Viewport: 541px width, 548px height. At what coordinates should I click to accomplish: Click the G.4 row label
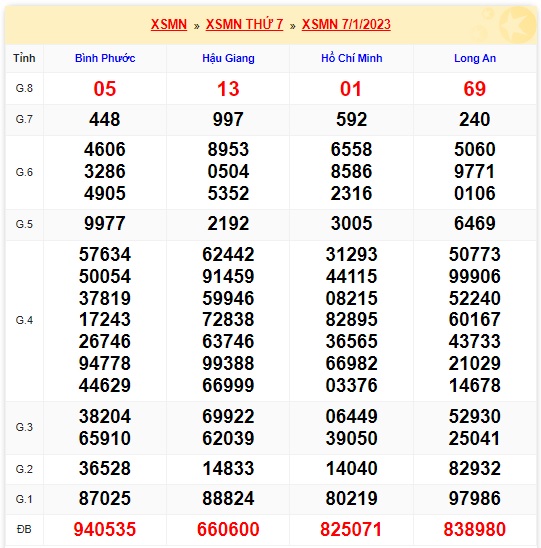[x=24, y=320]
